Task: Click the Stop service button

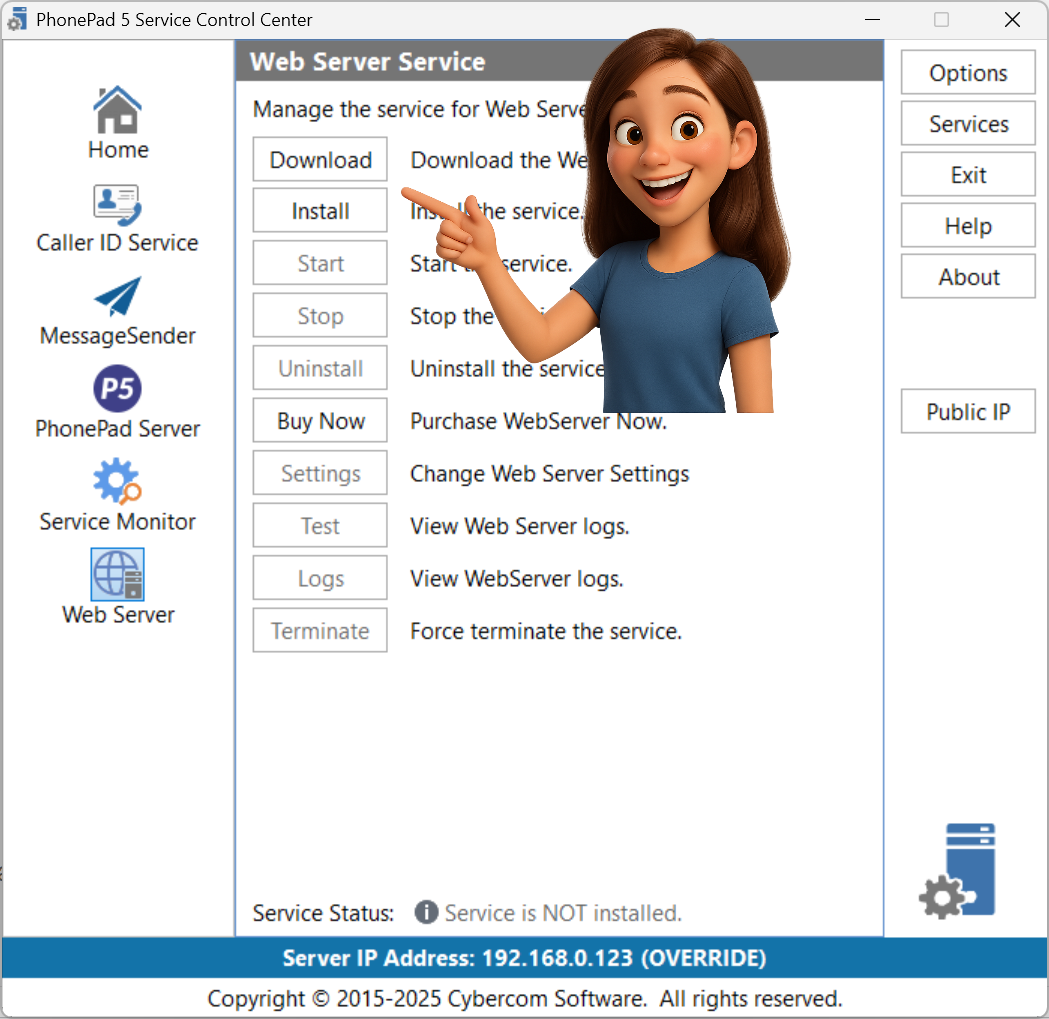Action: pos(320,315)
